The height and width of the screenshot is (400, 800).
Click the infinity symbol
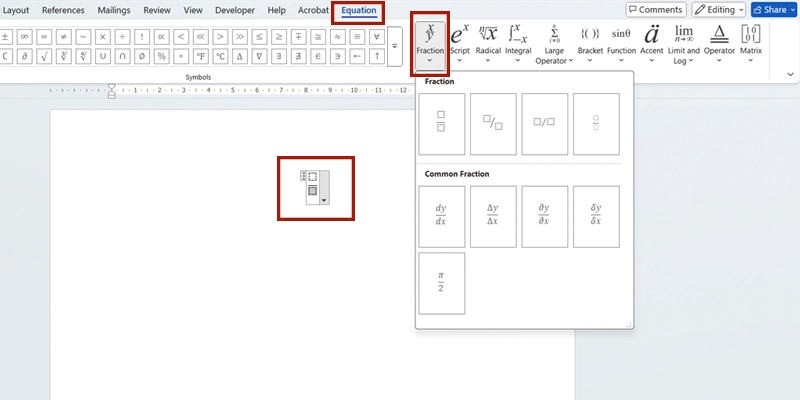click(x=25, y=37)
